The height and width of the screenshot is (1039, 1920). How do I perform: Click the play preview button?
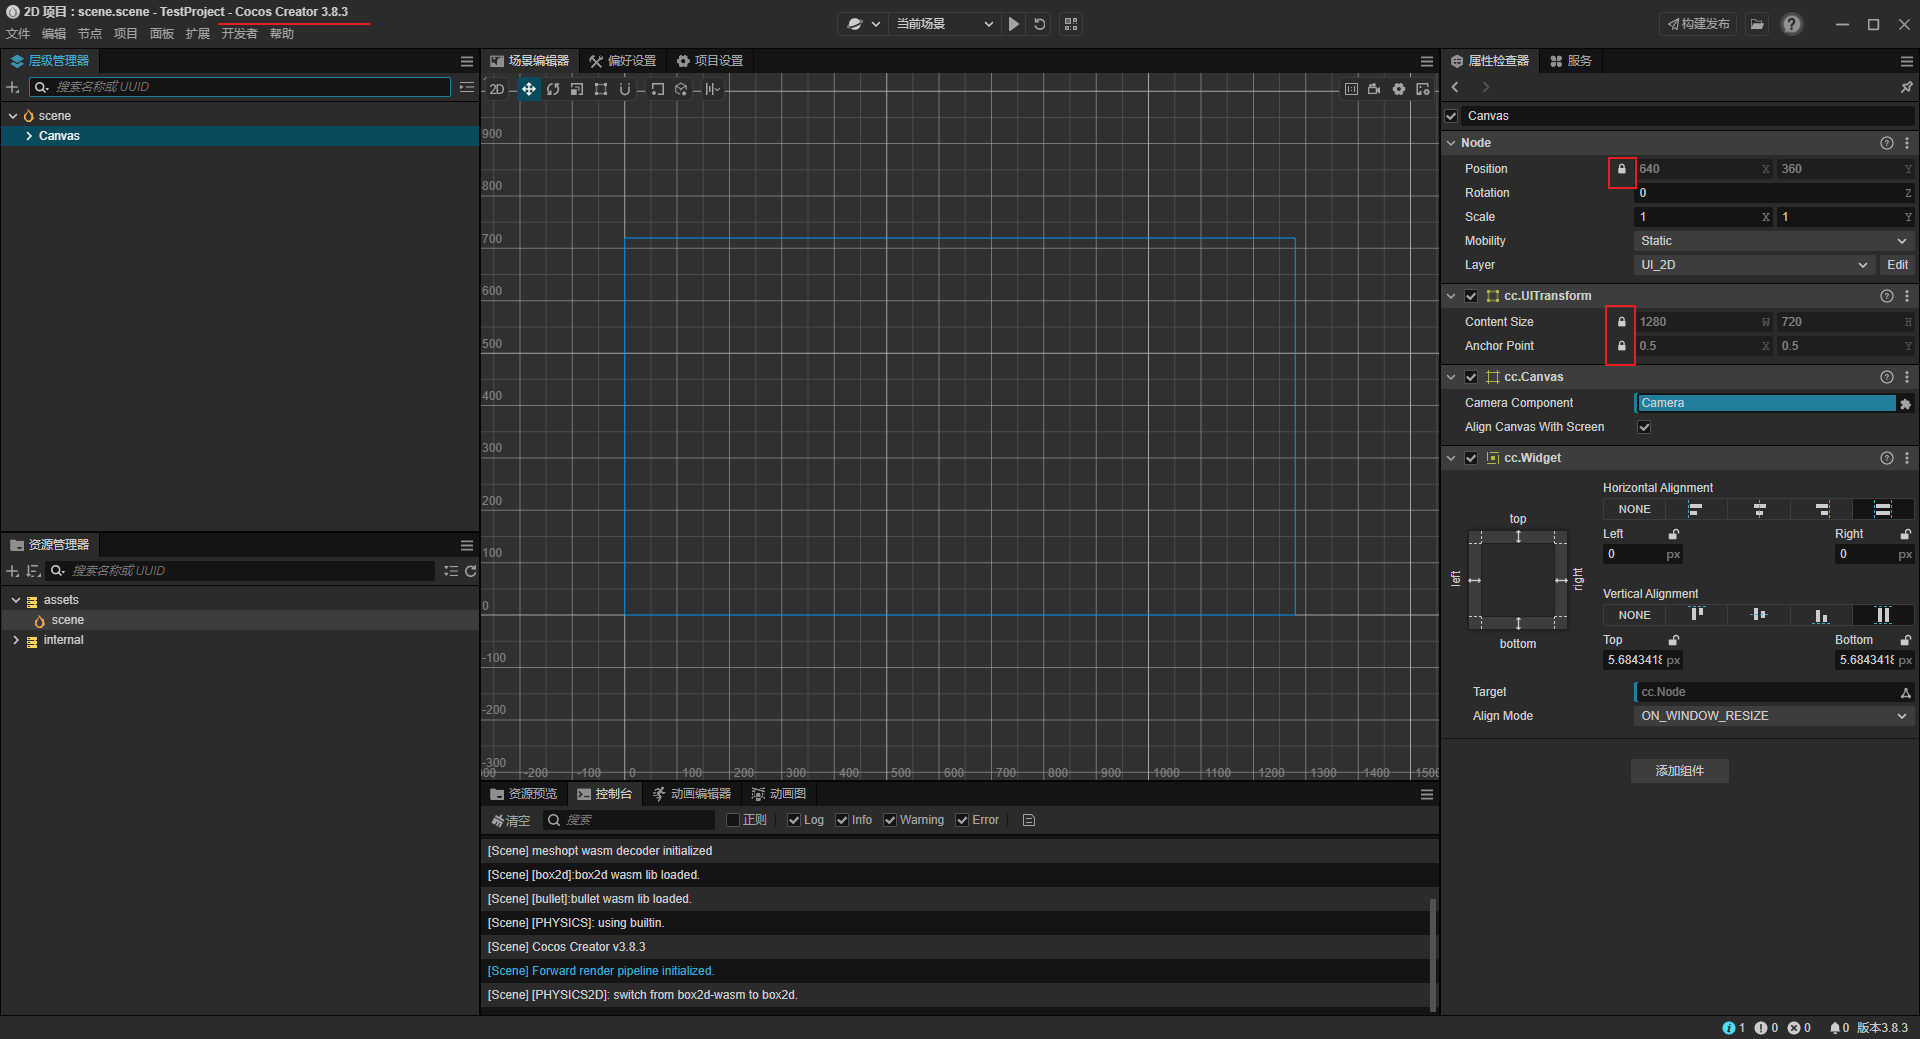[x=1014, y=24]
